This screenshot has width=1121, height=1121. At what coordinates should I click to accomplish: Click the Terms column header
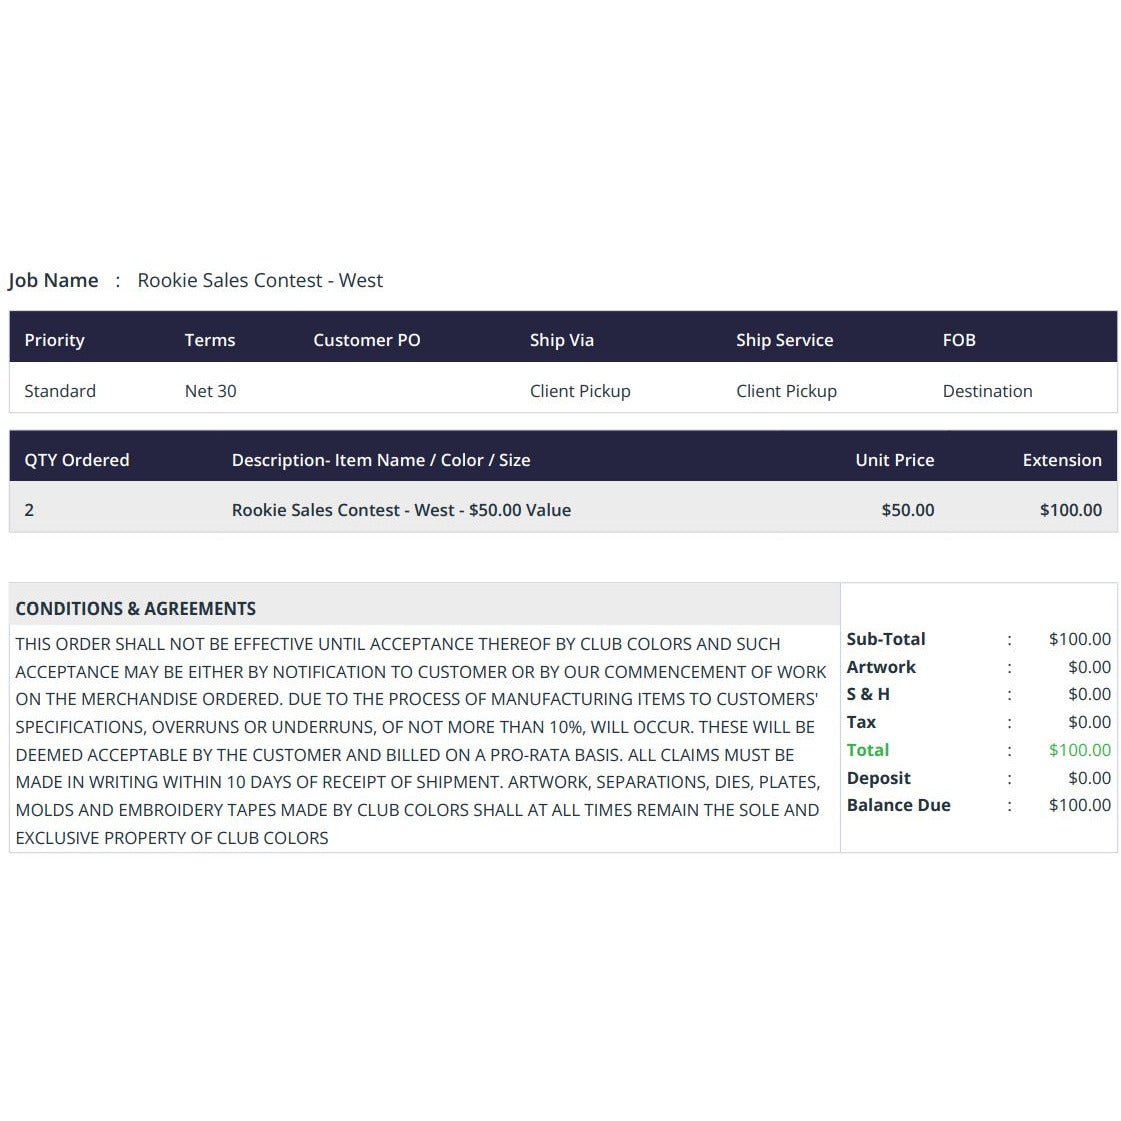(x=209, y=340)
